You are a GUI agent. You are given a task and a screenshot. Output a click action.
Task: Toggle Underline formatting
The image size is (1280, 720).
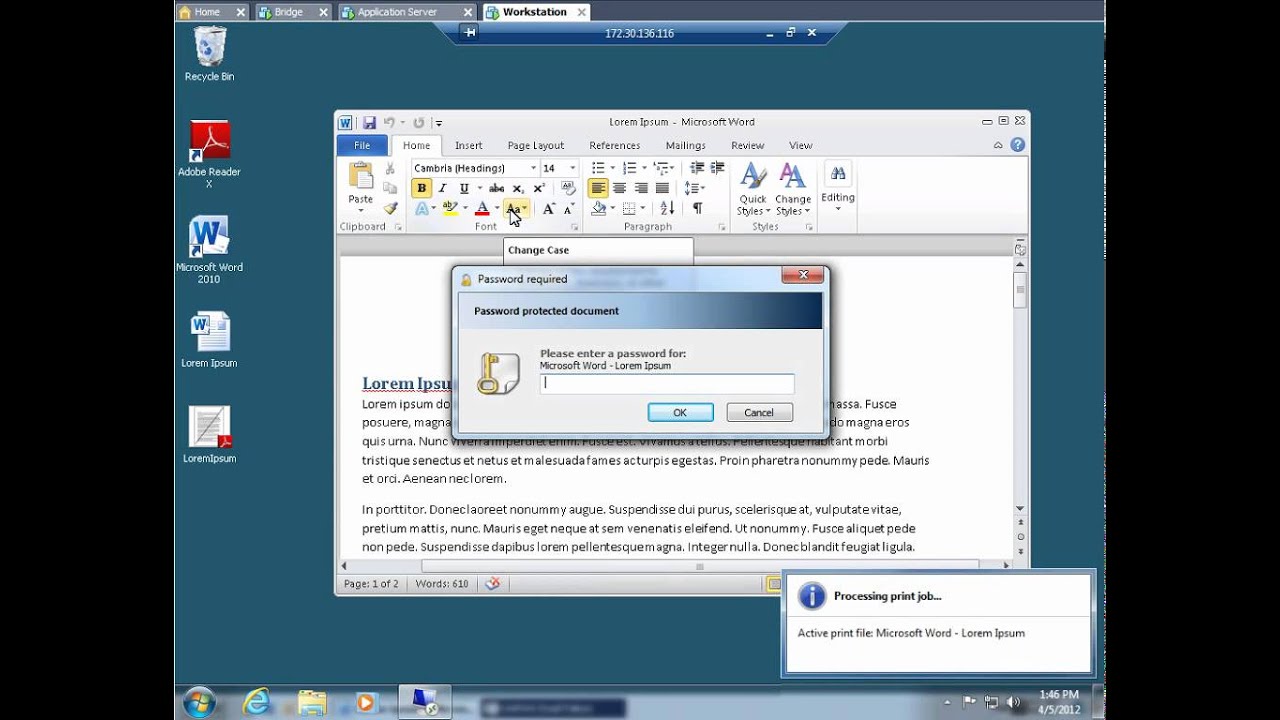click(464, 188)
